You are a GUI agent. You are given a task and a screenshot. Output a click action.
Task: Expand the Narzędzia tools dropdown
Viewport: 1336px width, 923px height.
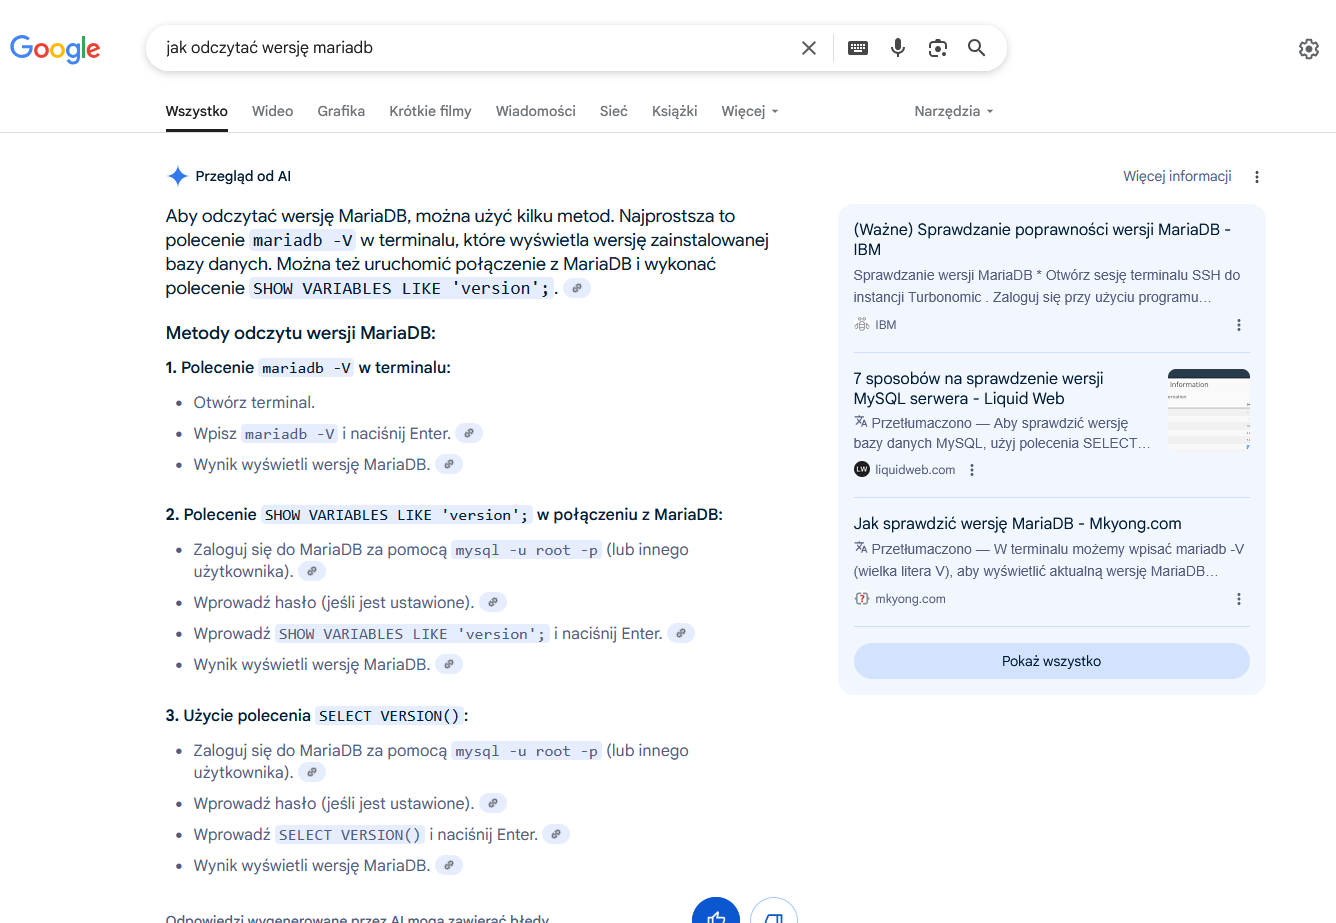click(953, 111)
